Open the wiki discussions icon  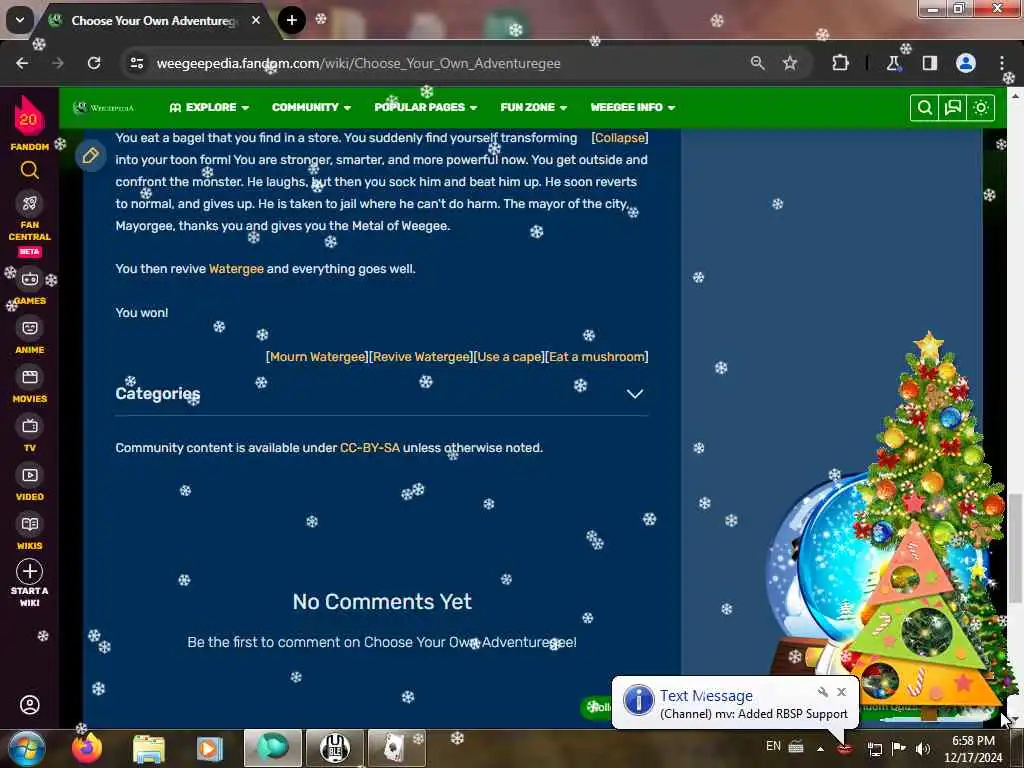point(953,108)
